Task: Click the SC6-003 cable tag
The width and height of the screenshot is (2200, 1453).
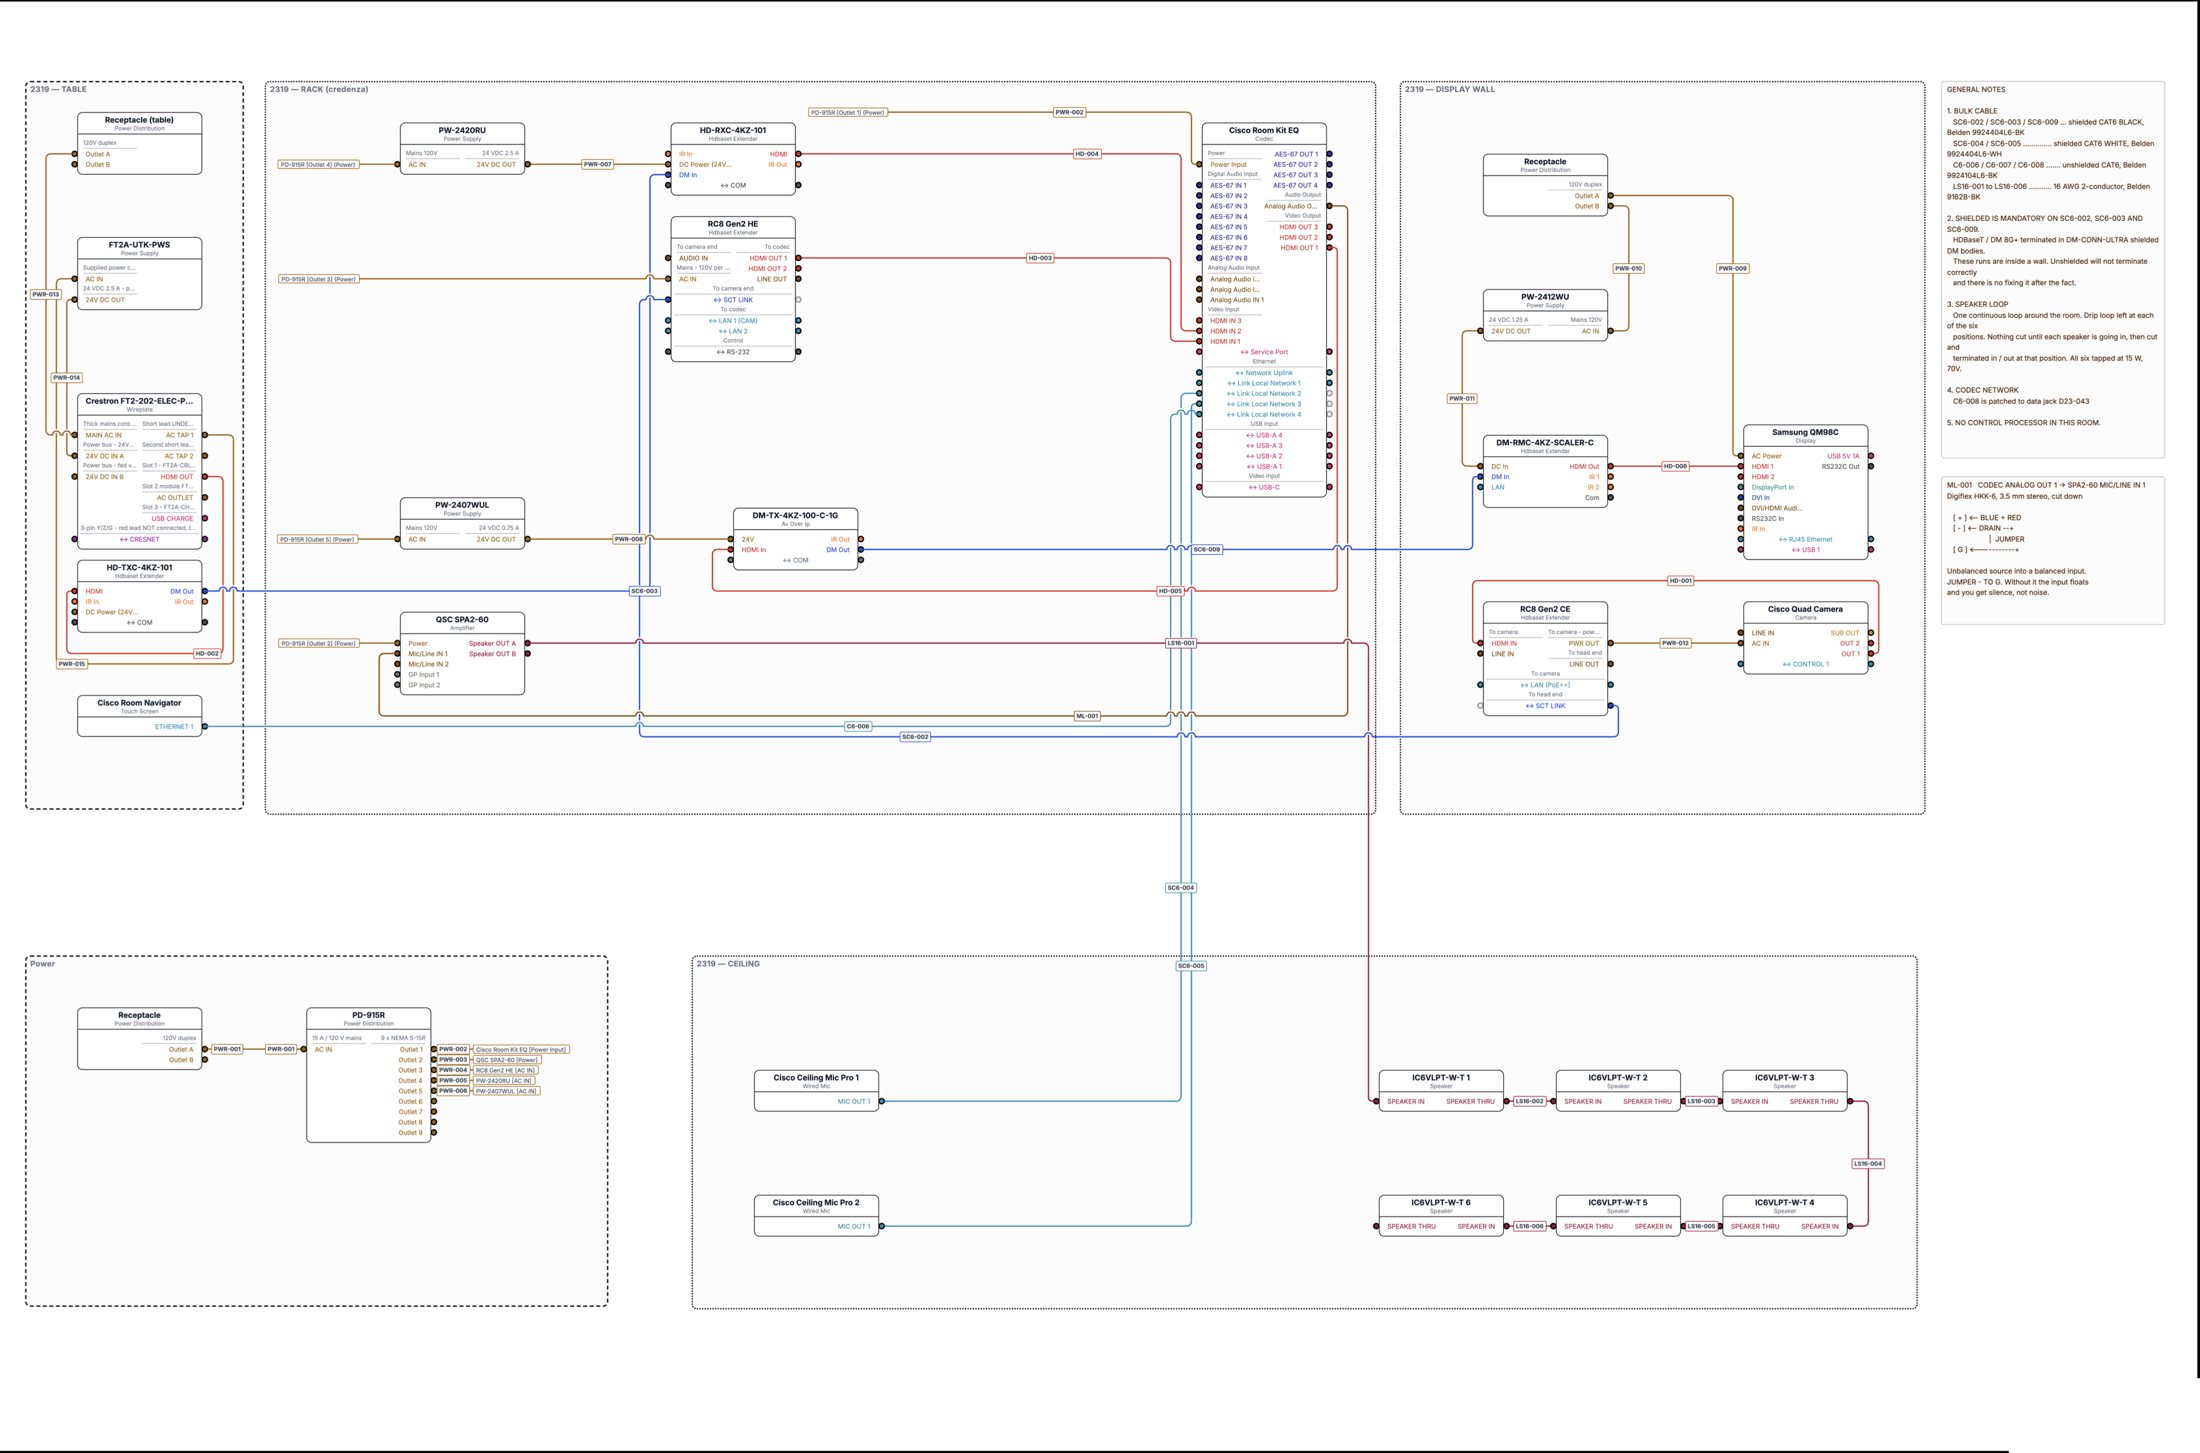Action: pyautogui.click(x=645, y=591)
